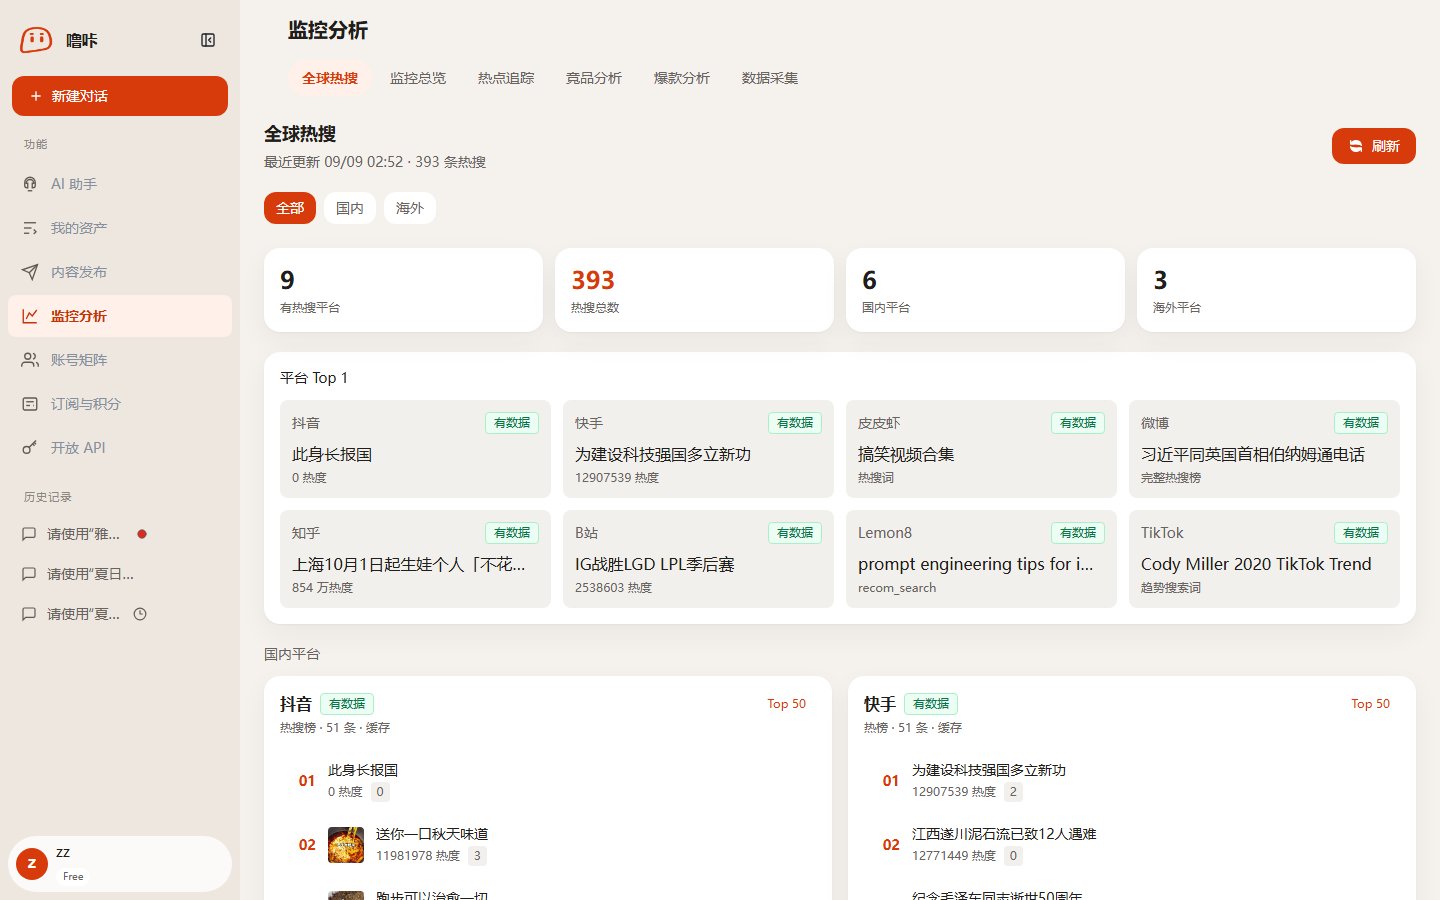
Task: Open the TikTok Cody Miller card
Action: point(1264,559)
